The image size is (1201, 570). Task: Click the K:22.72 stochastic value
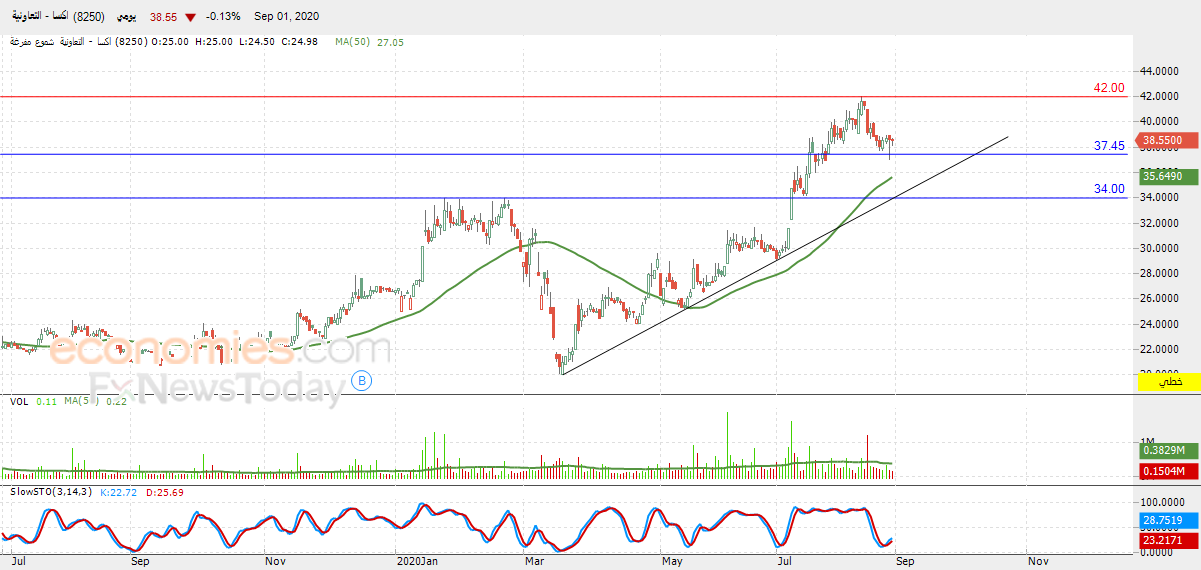click(120, 492)
